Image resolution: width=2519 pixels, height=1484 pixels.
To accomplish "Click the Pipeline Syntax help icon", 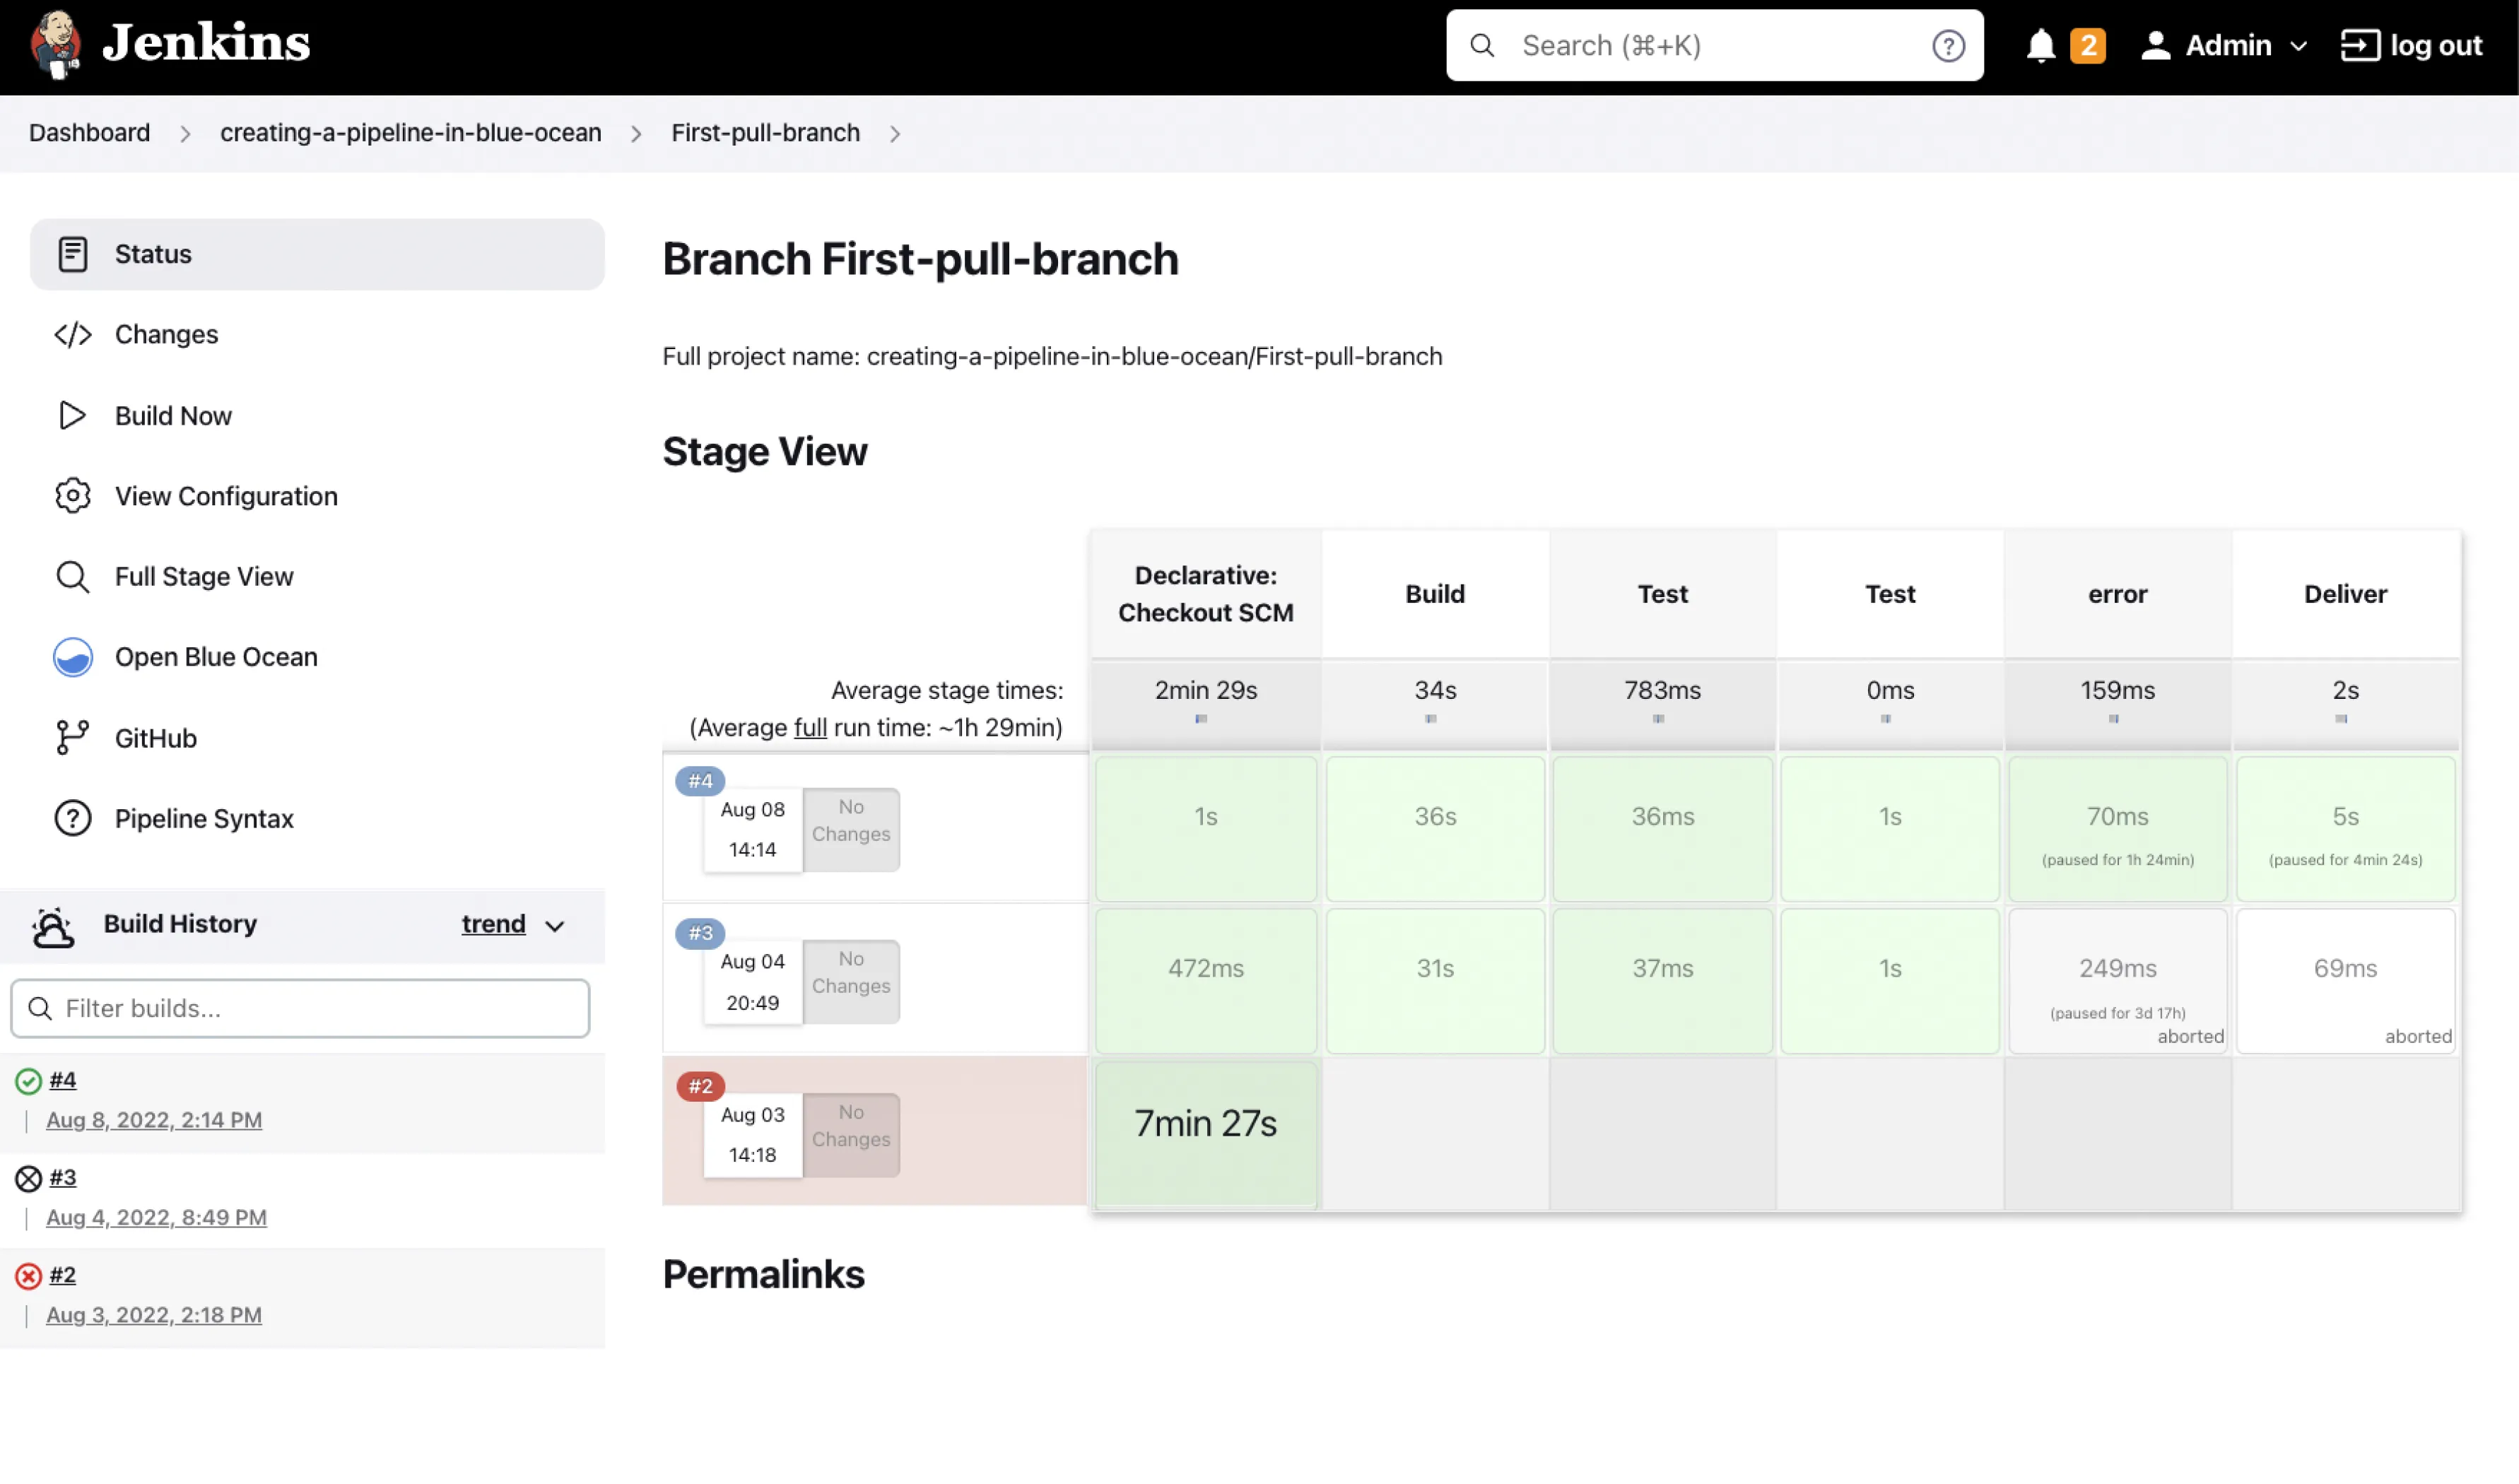I will (x=72, y=819).
